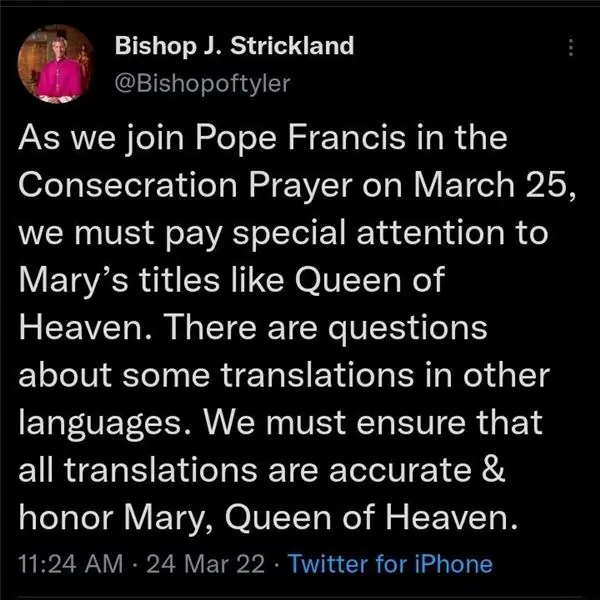This screenshot has height=600, width=600.
Task: Click the @Bishopoftyler handle
Action: [204, 82]
